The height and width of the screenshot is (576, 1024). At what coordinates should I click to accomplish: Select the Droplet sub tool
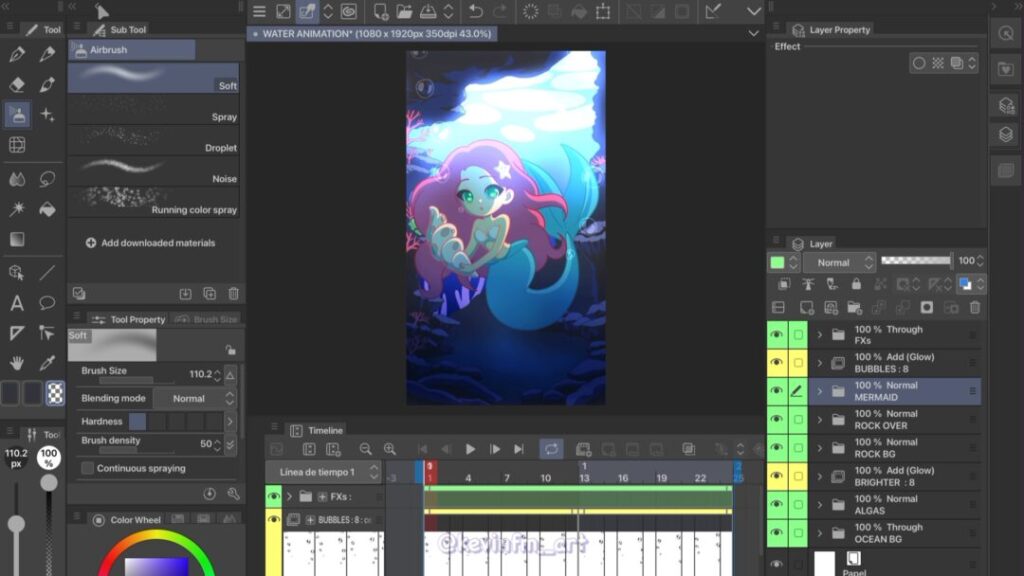tap(153, 140)
